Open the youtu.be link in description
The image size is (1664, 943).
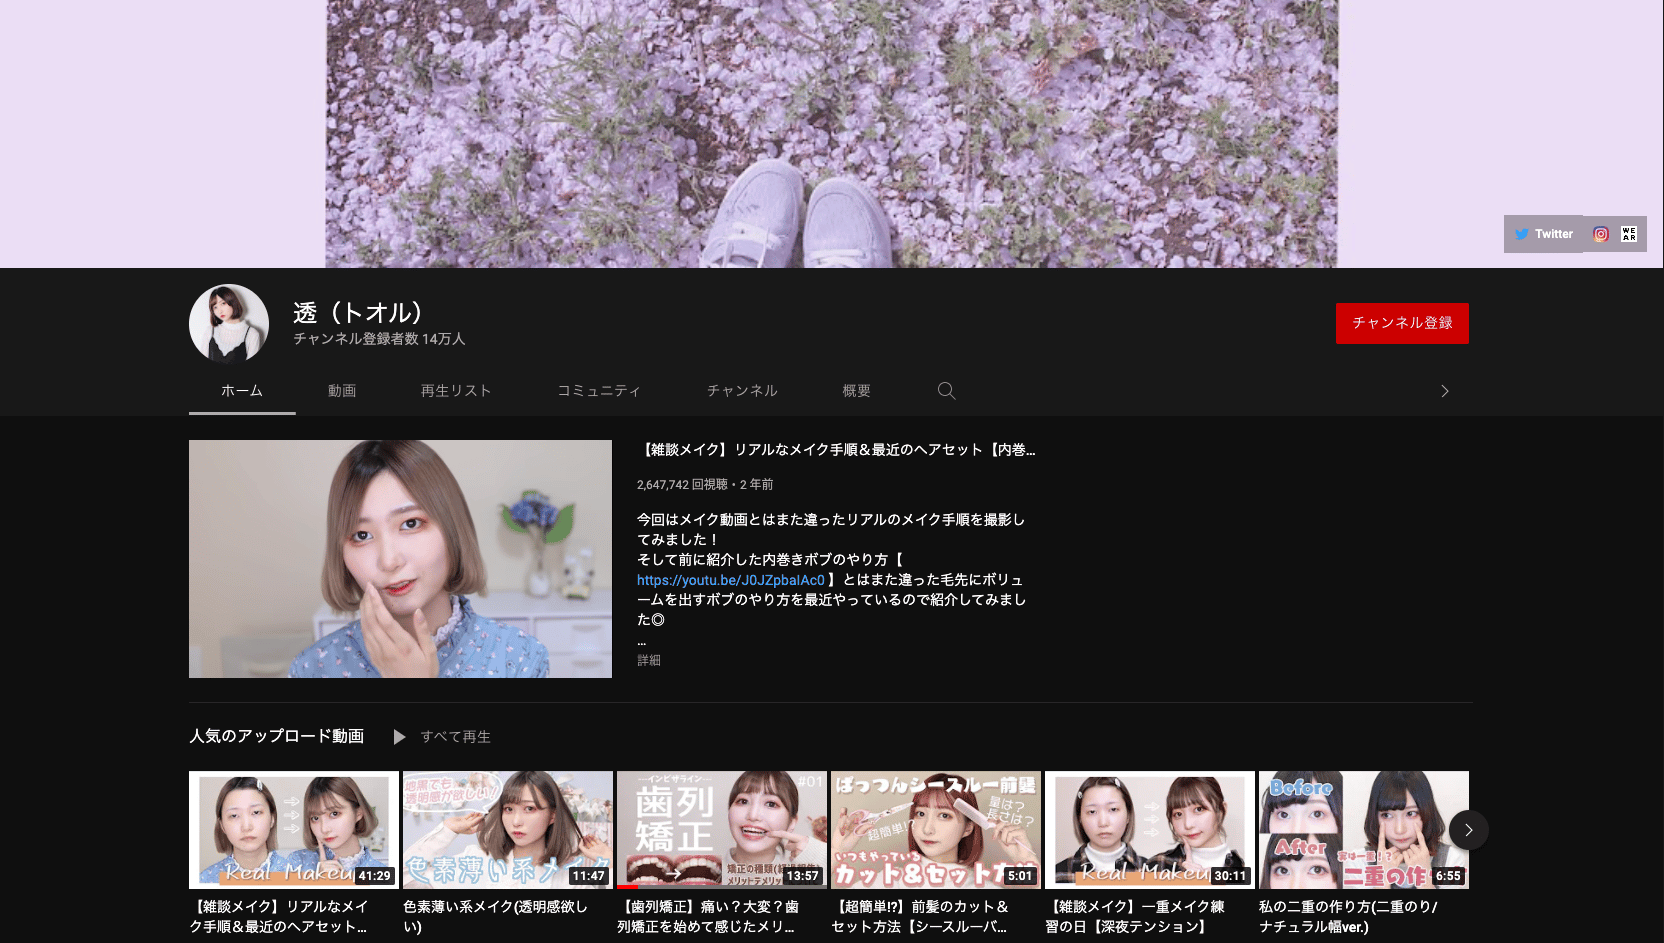point(730,580)
